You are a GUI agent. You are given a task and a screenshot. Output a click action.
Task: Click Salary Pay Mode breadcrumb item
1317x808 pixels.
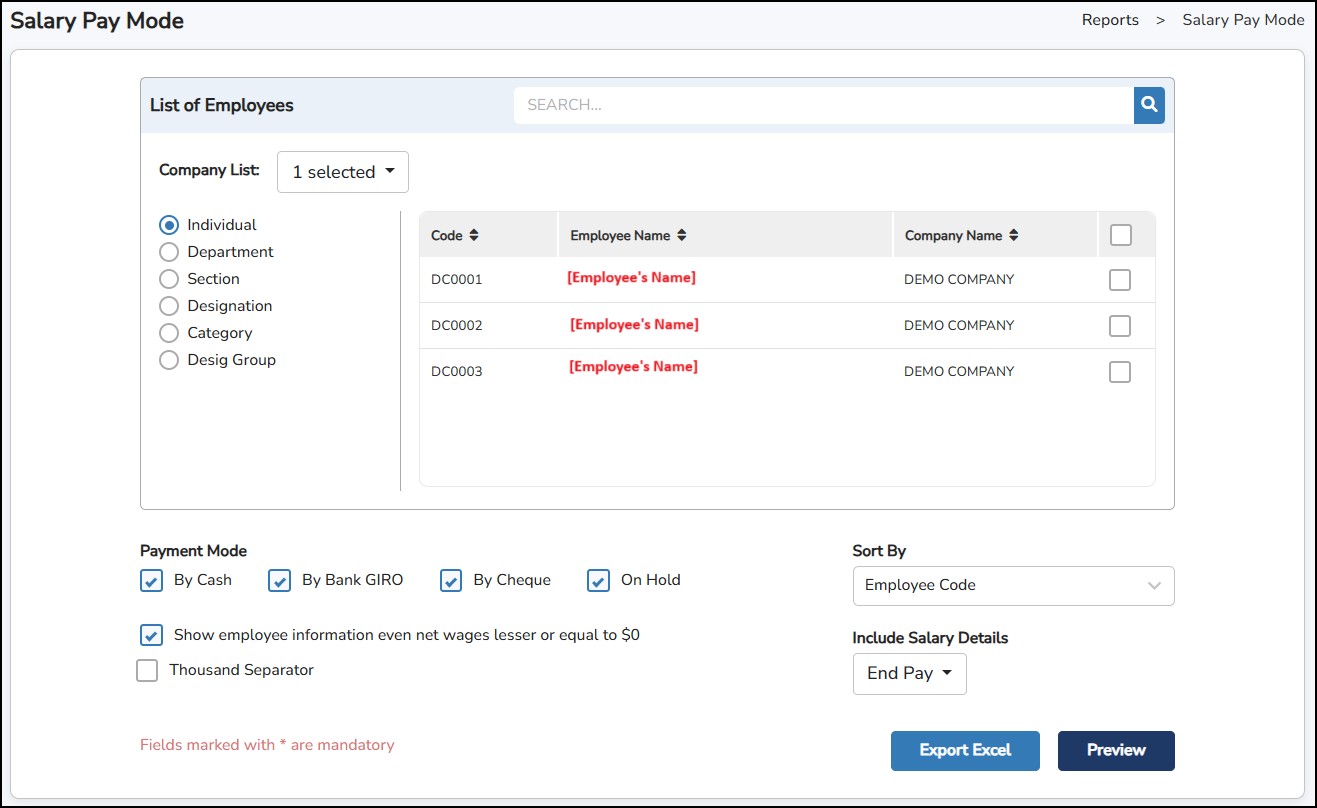click(1243, 20)
